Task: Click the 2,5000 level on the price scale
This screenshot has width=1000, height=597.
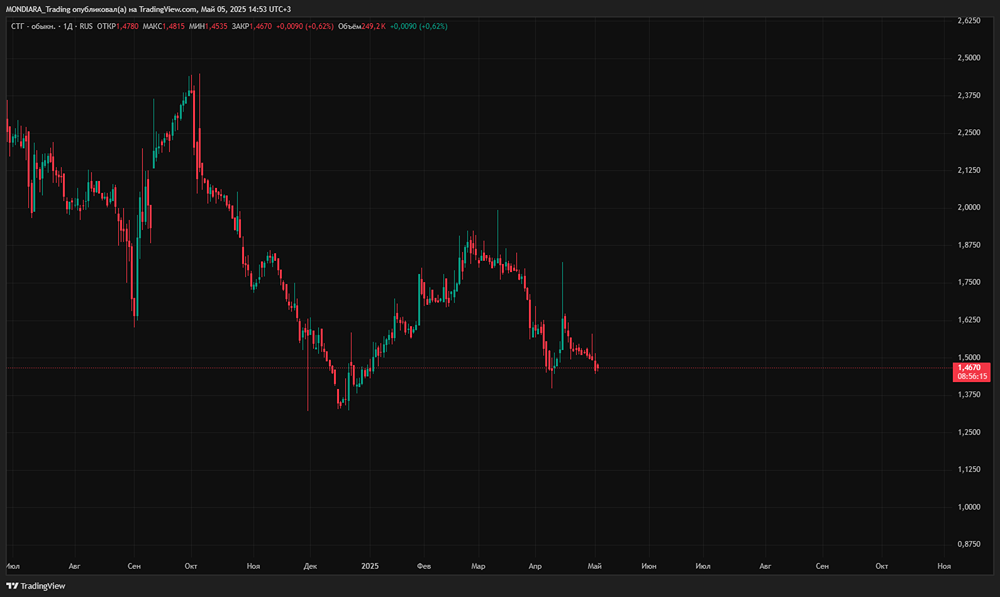Action: click(x=969, y=57)
